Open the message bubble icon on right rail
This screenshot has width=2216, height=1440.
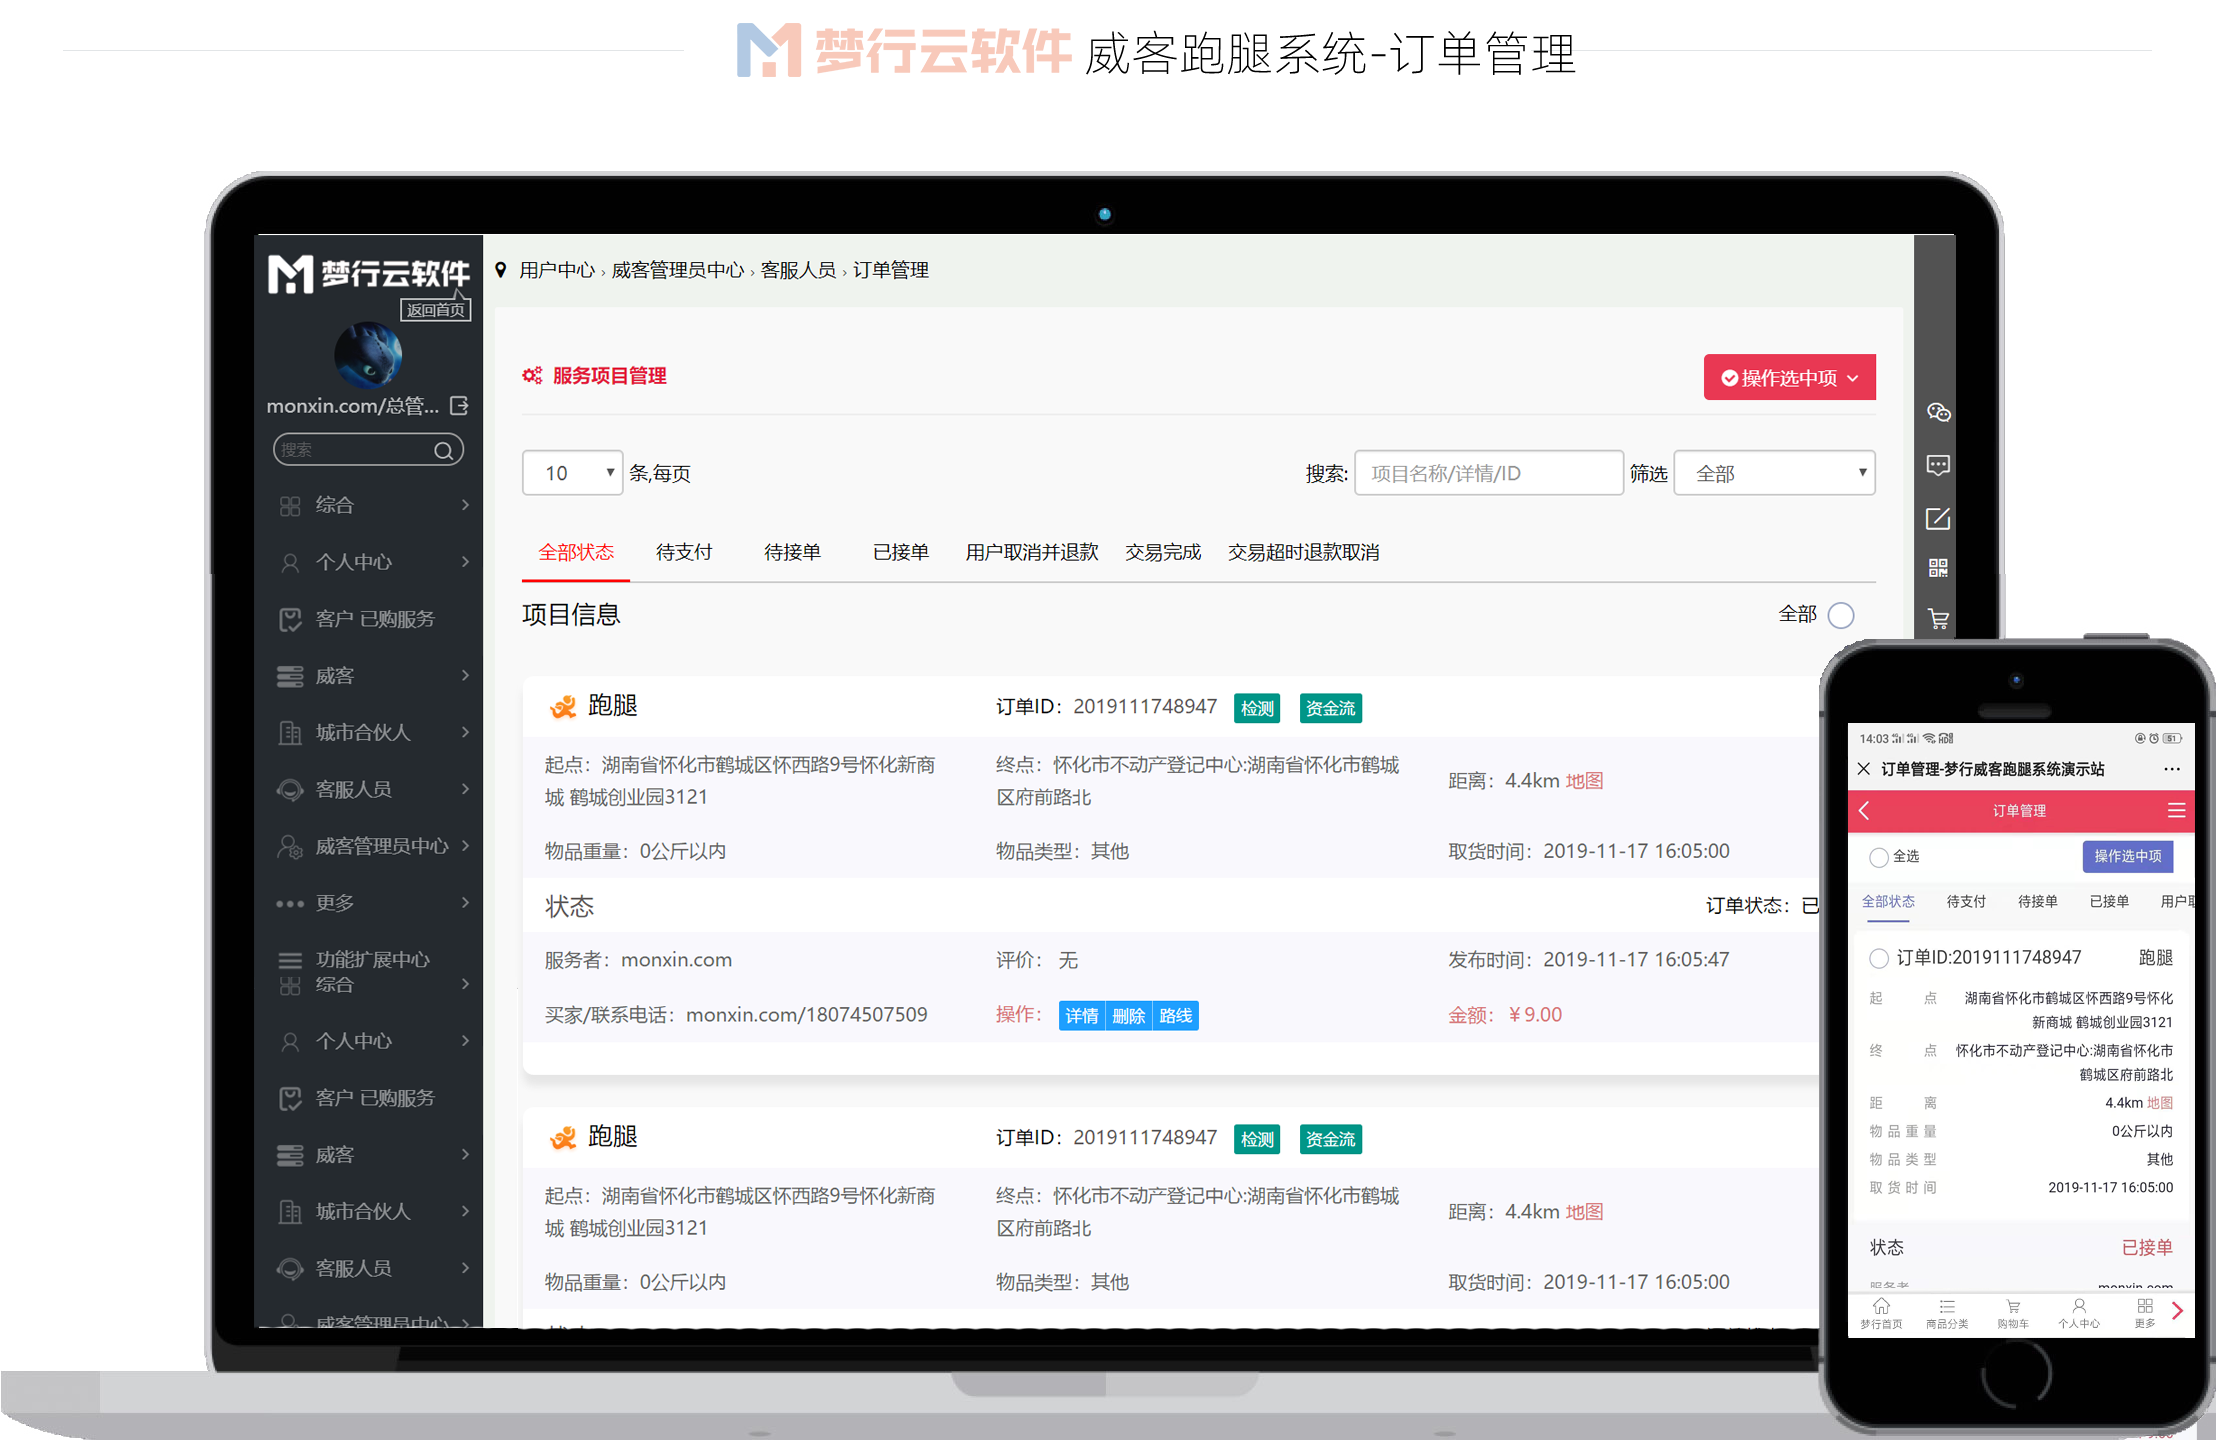point(1938,465)
